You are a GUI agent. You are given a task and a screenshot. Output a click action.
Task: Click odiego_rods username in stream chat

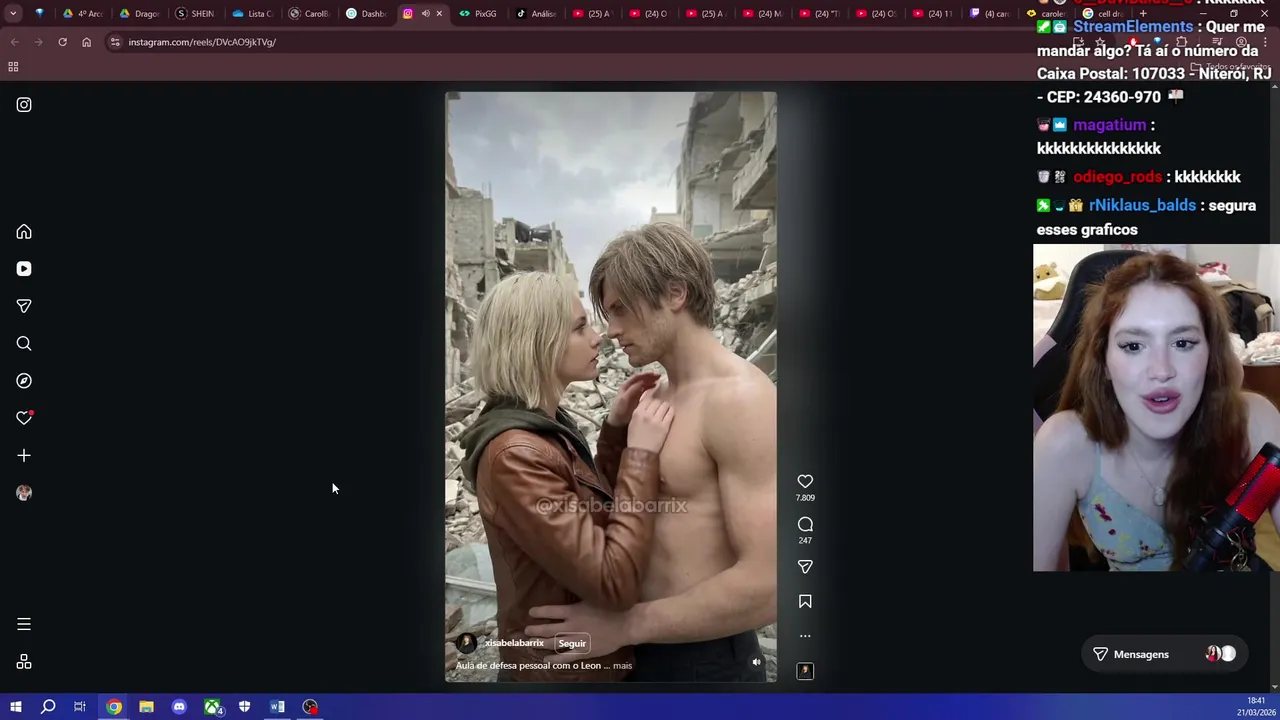[x=1117, y=177]
